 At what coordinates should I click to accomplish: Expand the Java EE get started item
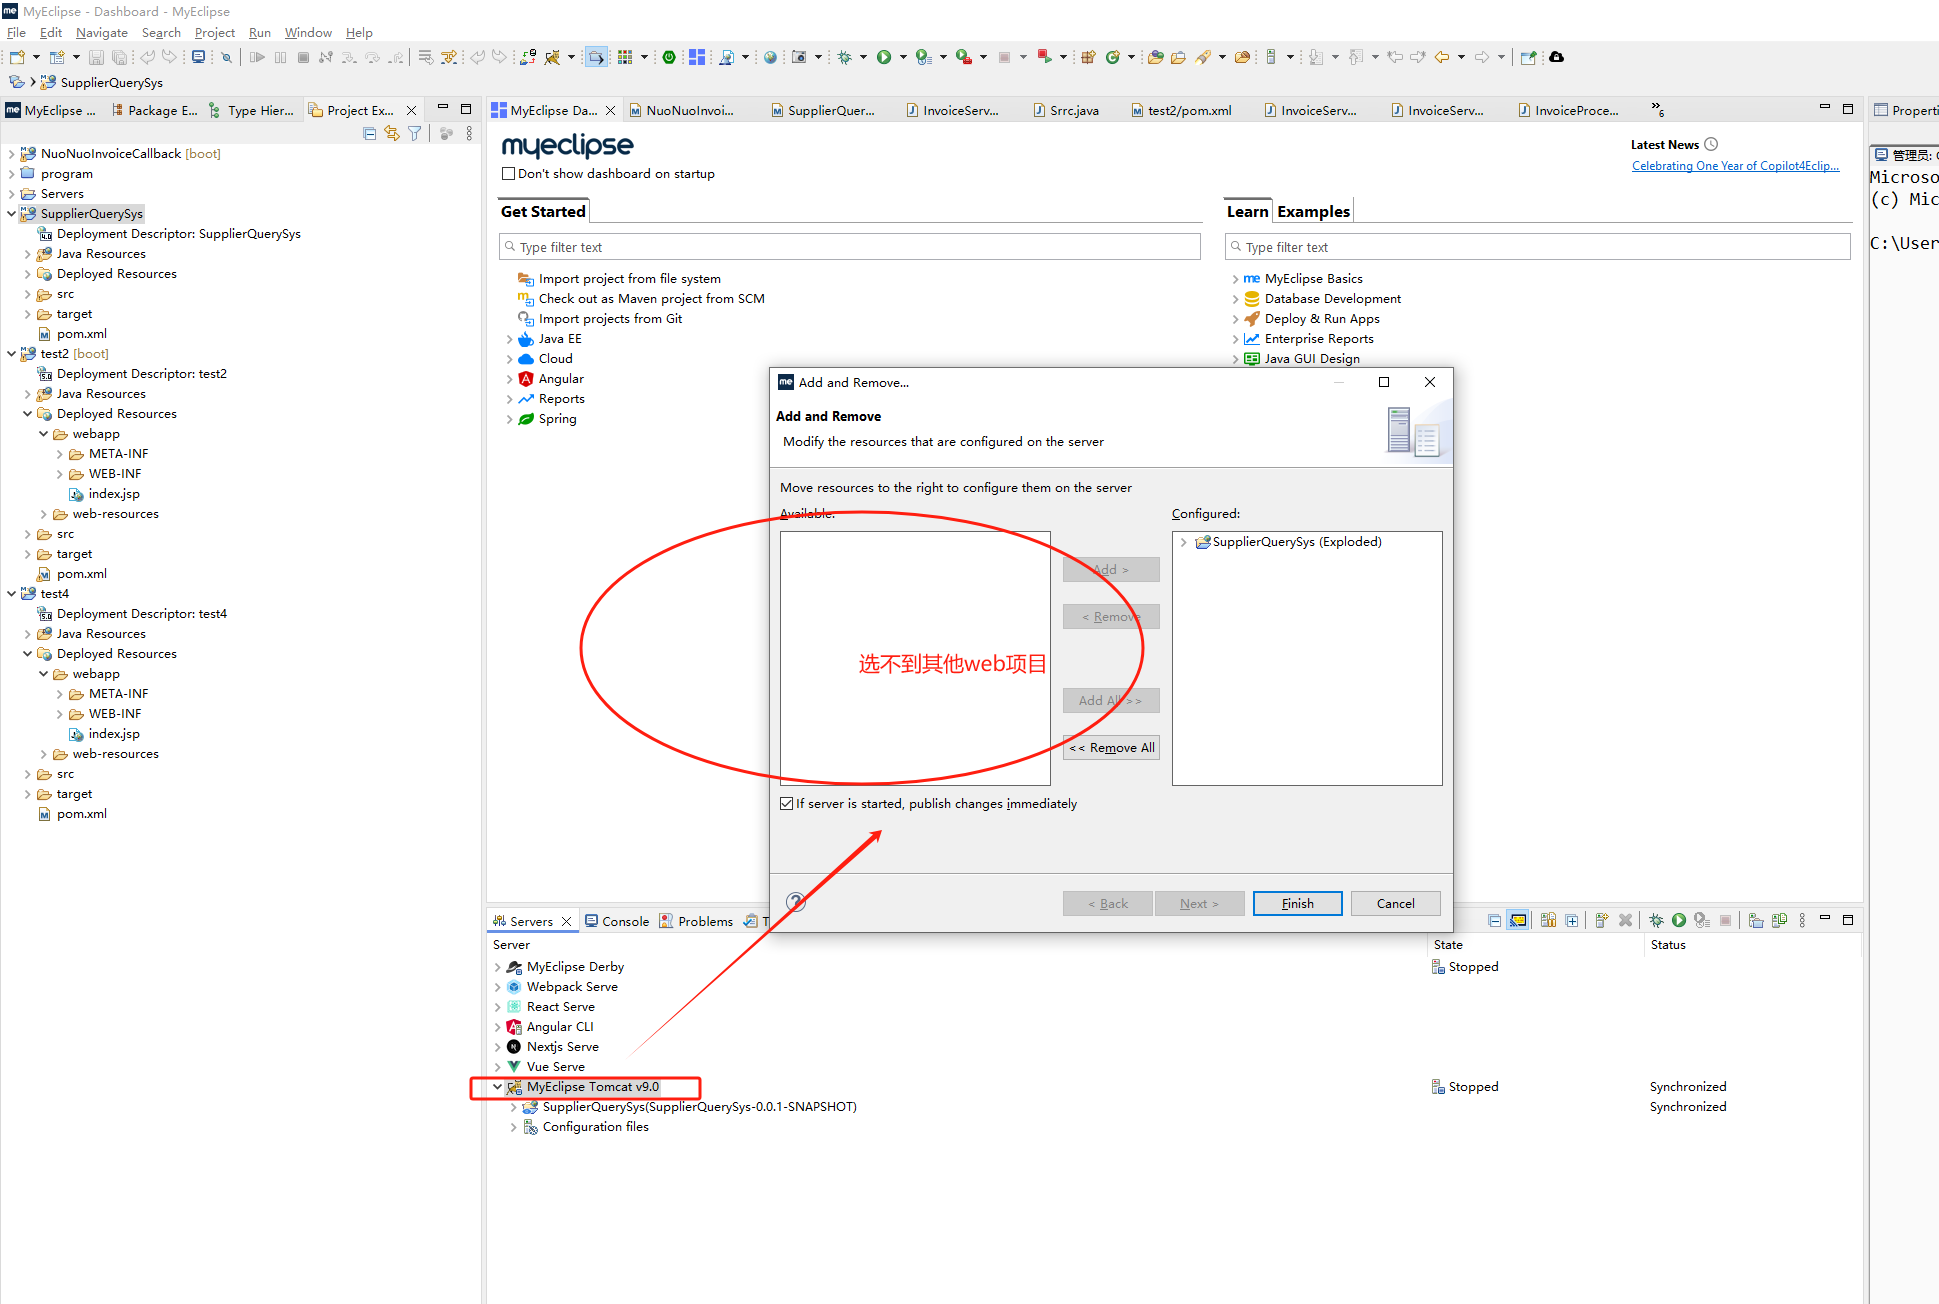pyautogui.click(x=509, y=339)
